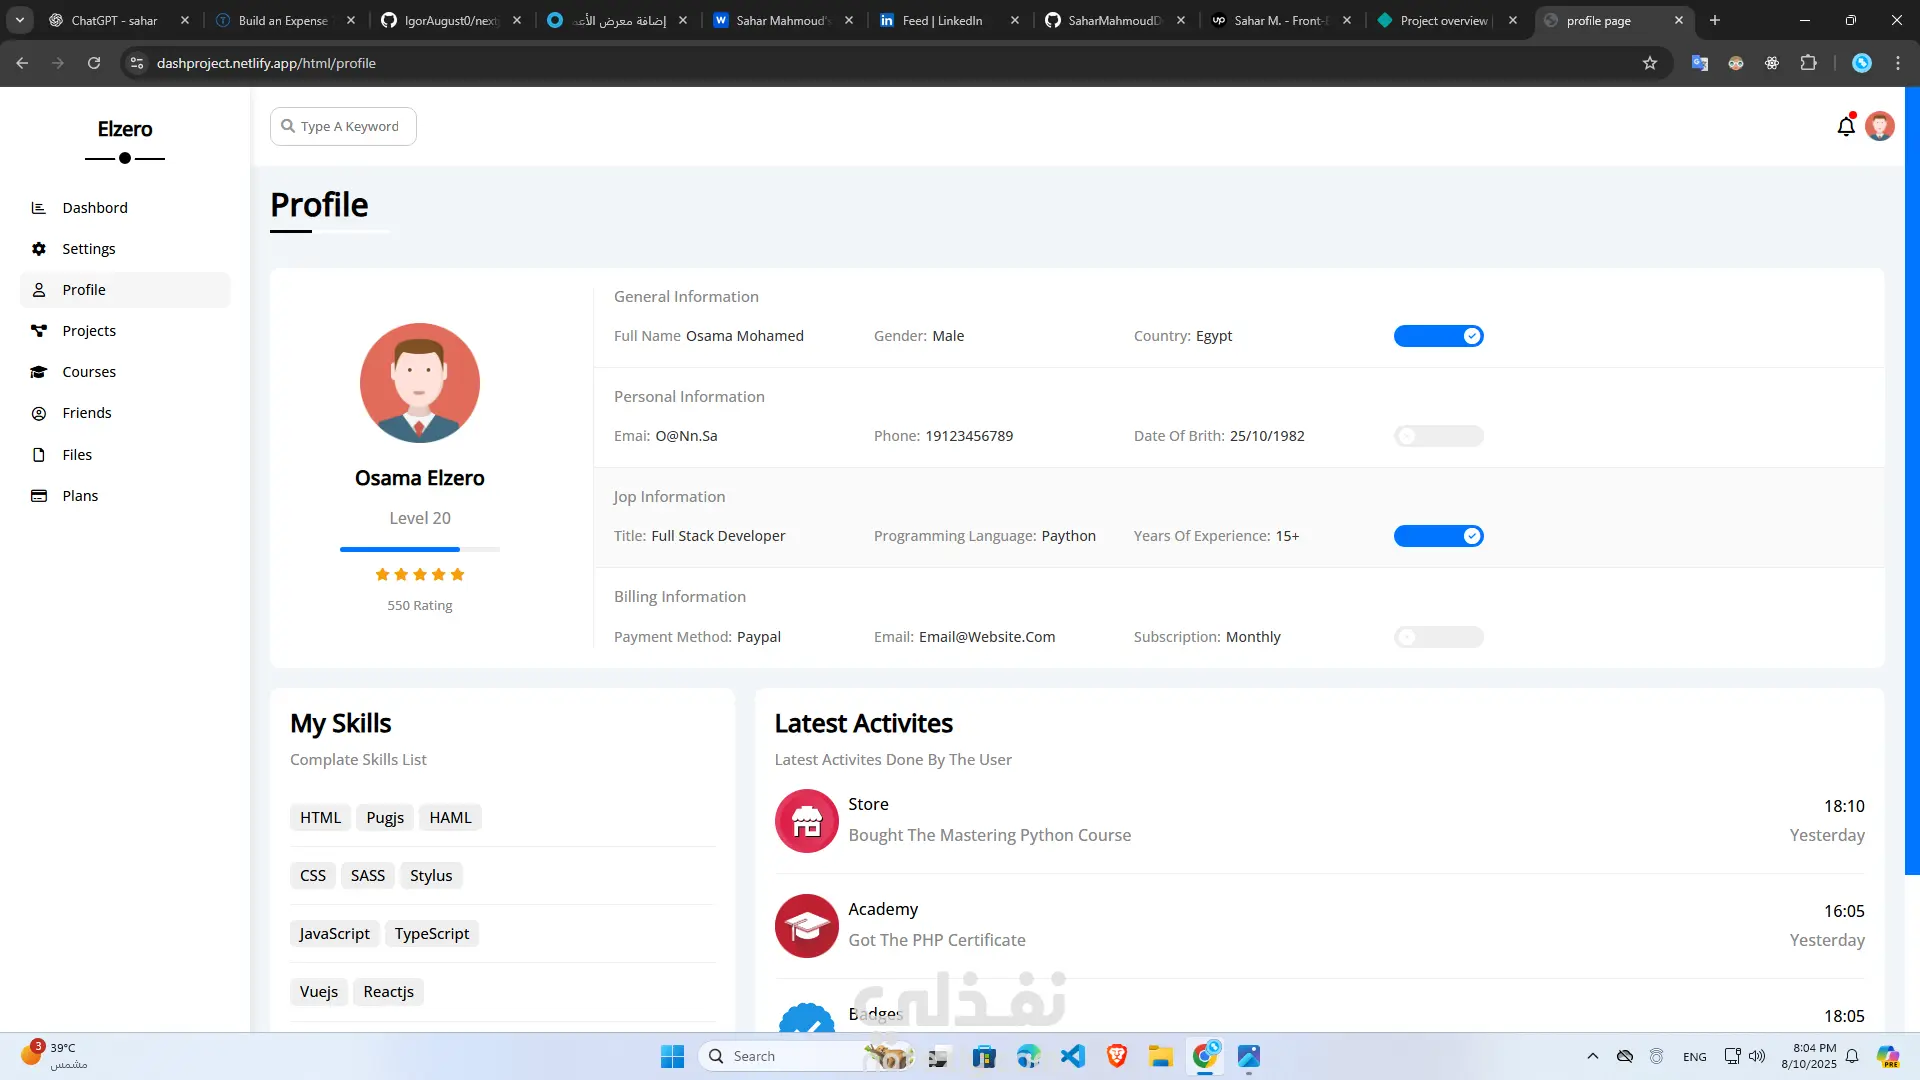Click the Academy graduation cap icon

[x=806, y=926]
